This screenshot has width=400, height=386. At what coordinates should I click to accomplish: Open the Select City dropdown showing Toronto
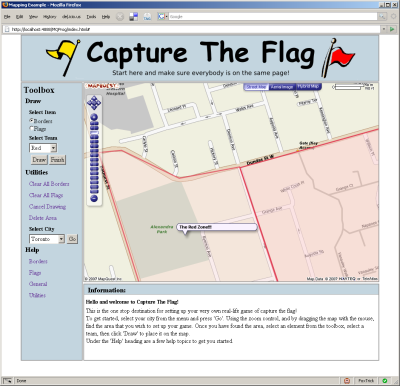pyautogui.click(x=47, y=239)
